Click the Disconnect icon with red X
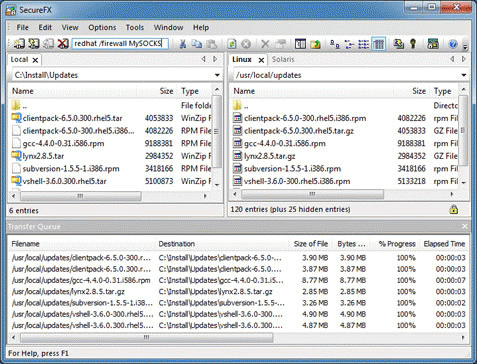The image size is (477, 364). tap(63, 44)
